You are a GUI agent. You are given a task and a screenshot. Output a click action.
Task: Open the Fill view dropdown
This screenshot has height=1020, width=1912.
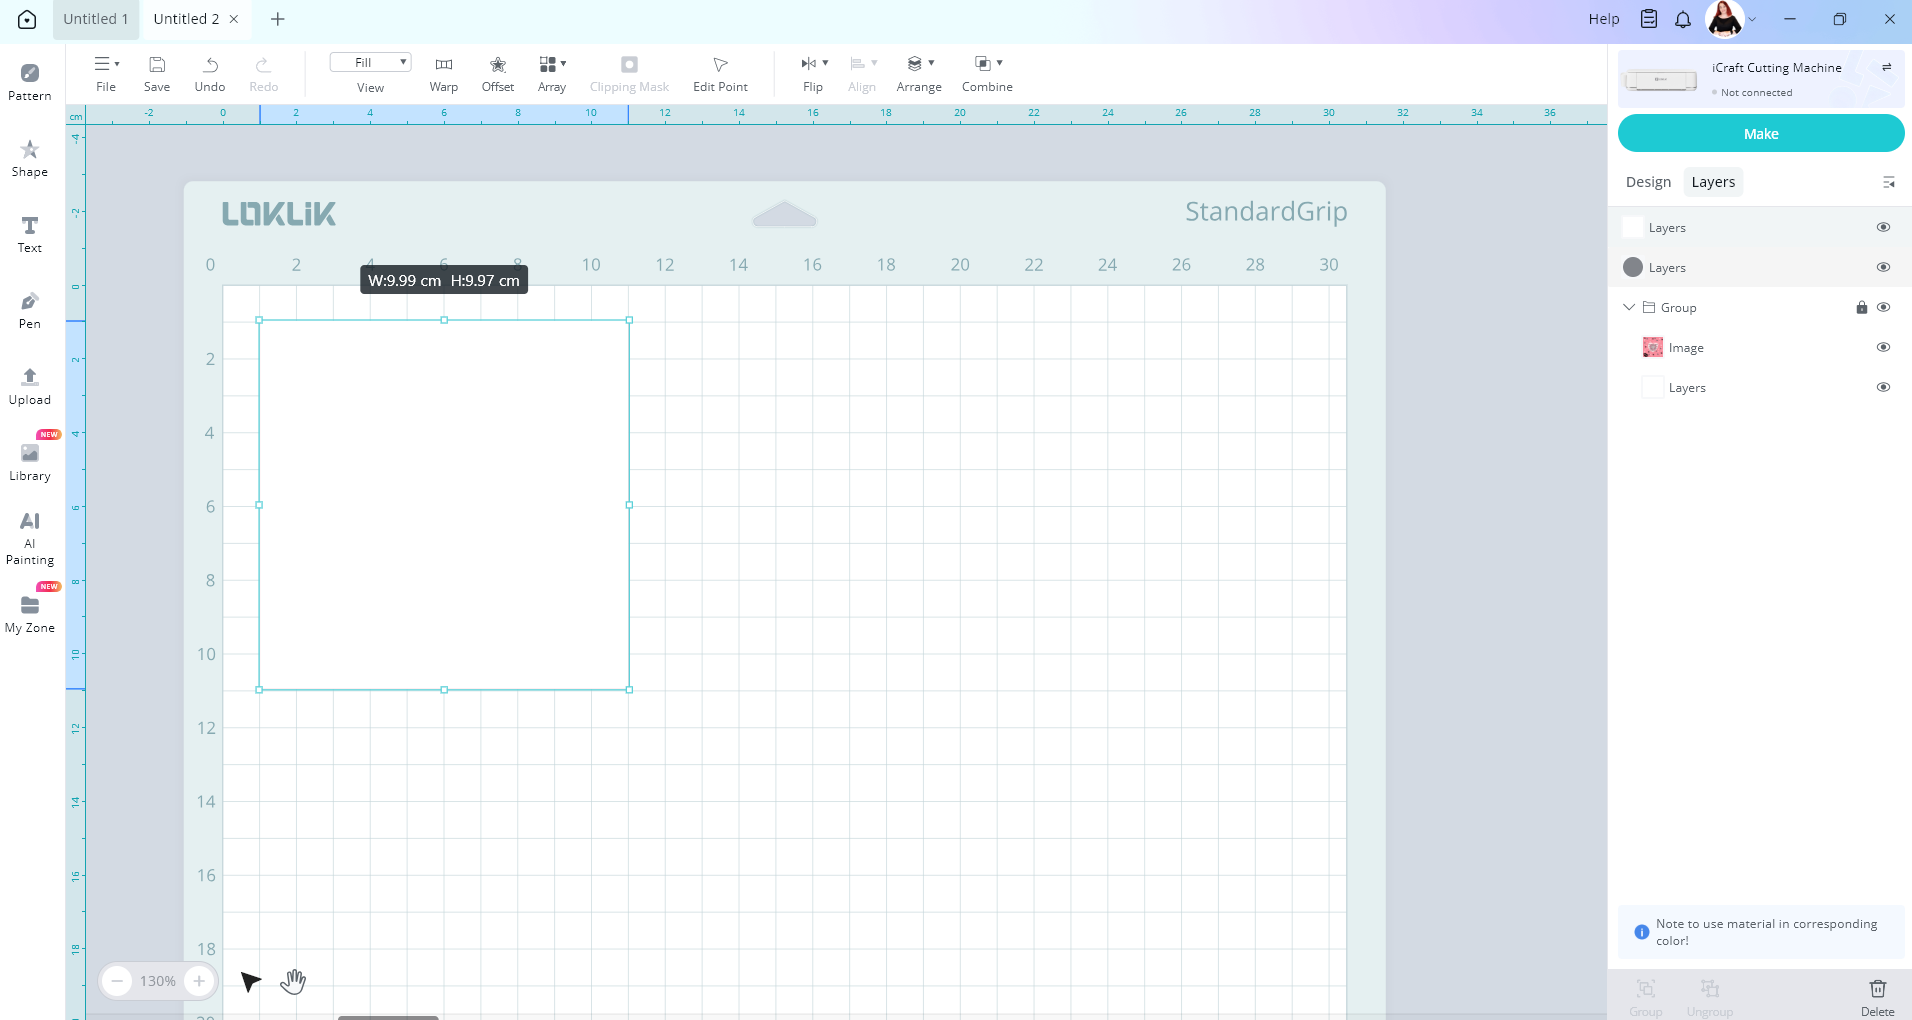pos(370,63)
